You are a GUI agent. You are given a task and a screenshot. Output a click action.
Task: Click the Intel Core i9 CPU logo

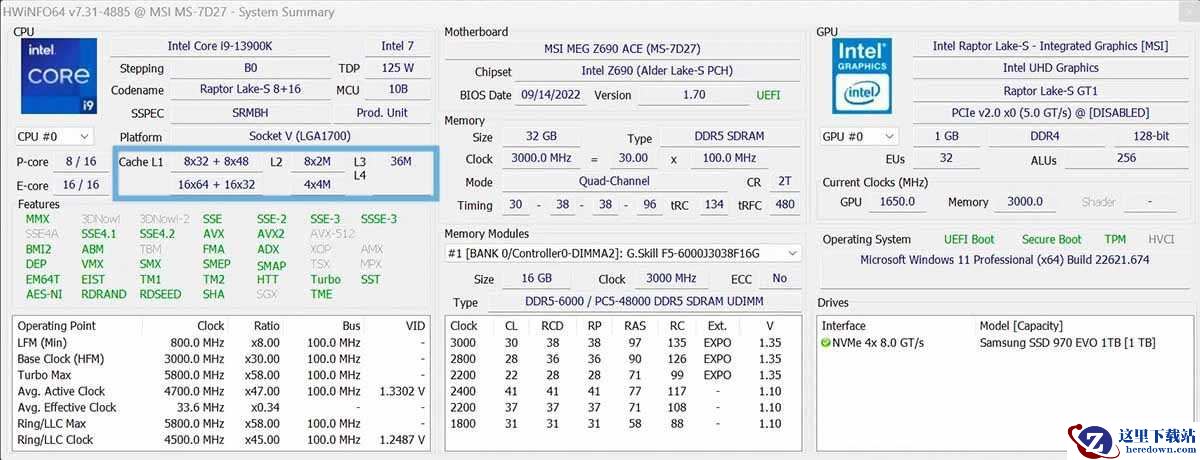click(59, 77)
